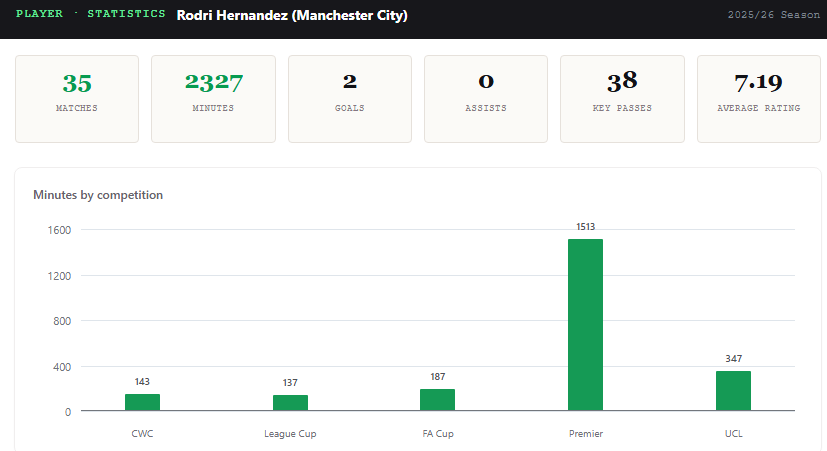Image resolution: width=827 pixels, height=451 pixels.
Task: Click the 1200 y-axis tick label
Action: pyautogui.click(x=59, y=276)
